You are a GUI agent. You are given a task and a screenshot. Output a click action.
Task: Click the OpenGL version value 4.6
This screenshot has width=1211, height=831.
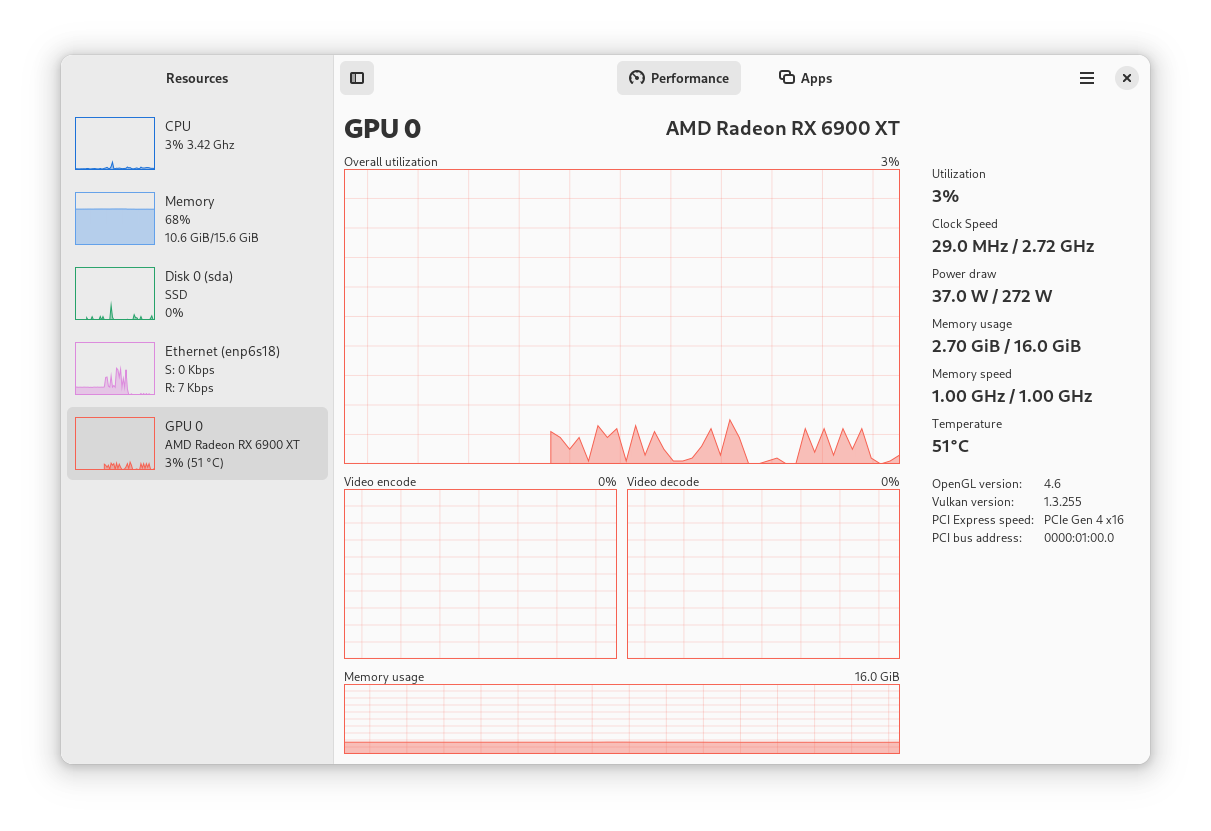click(1052, 484)
